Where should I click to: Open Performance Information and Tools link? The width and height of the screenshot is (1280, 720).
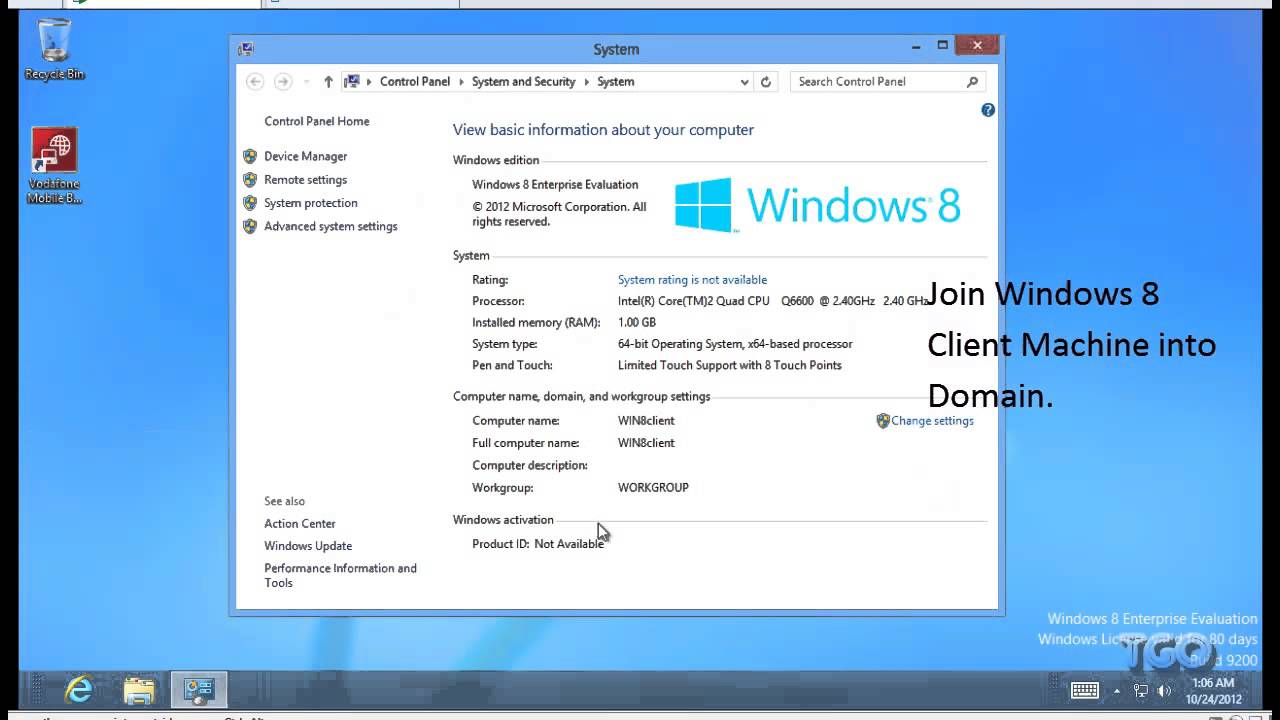(x=340, y=575)
